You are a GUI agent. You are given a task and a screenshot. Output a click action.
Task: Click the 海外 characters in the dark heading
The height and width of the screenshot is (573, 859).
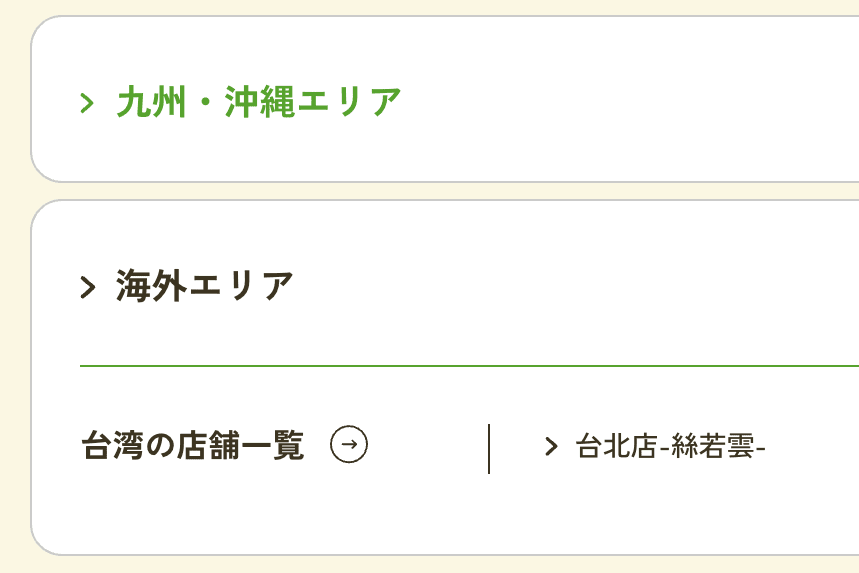tap(151, 286)
